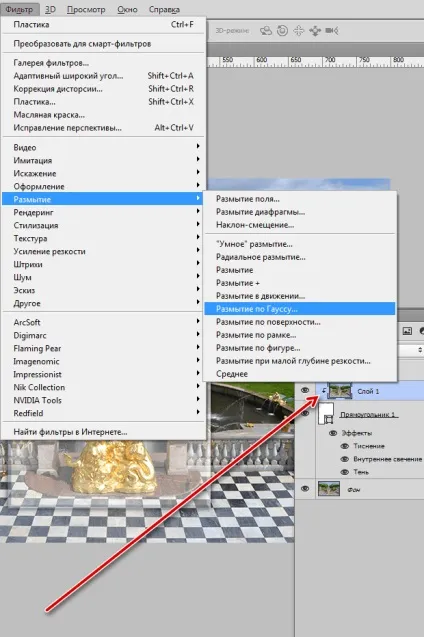This screenshot has height=637, width=424.
Task: Click clipping mask arrow on Слой 1
Action: [x=324, y=391]
